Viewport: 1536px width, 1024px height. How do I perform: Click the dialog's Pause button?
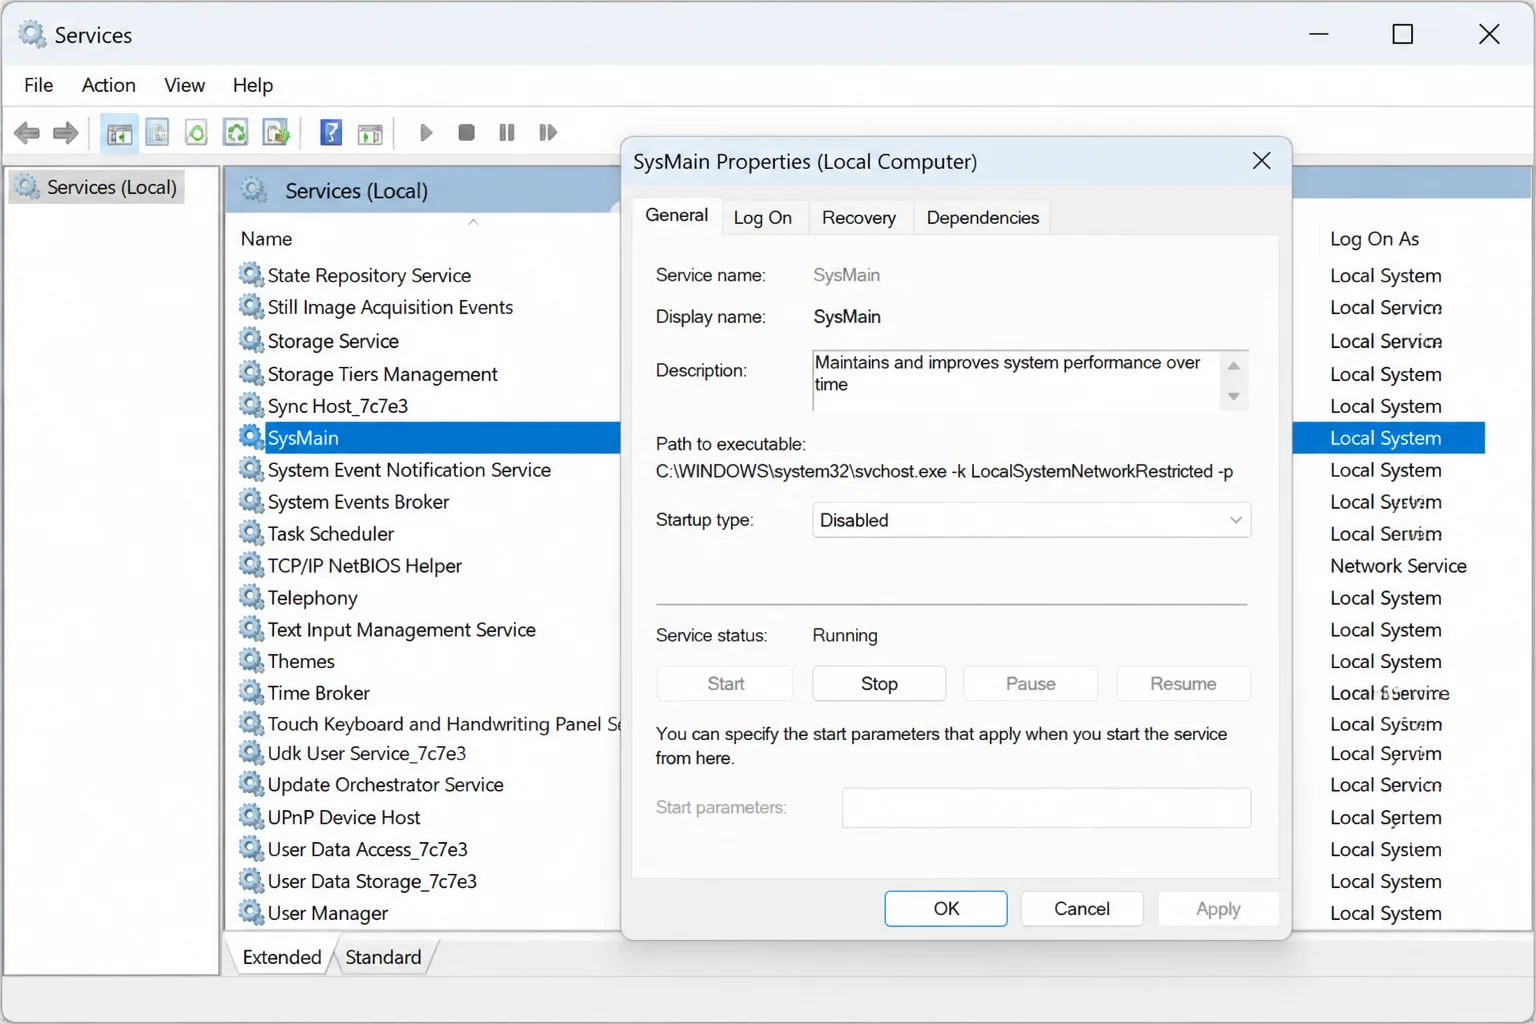click(x=1030, y=683)
